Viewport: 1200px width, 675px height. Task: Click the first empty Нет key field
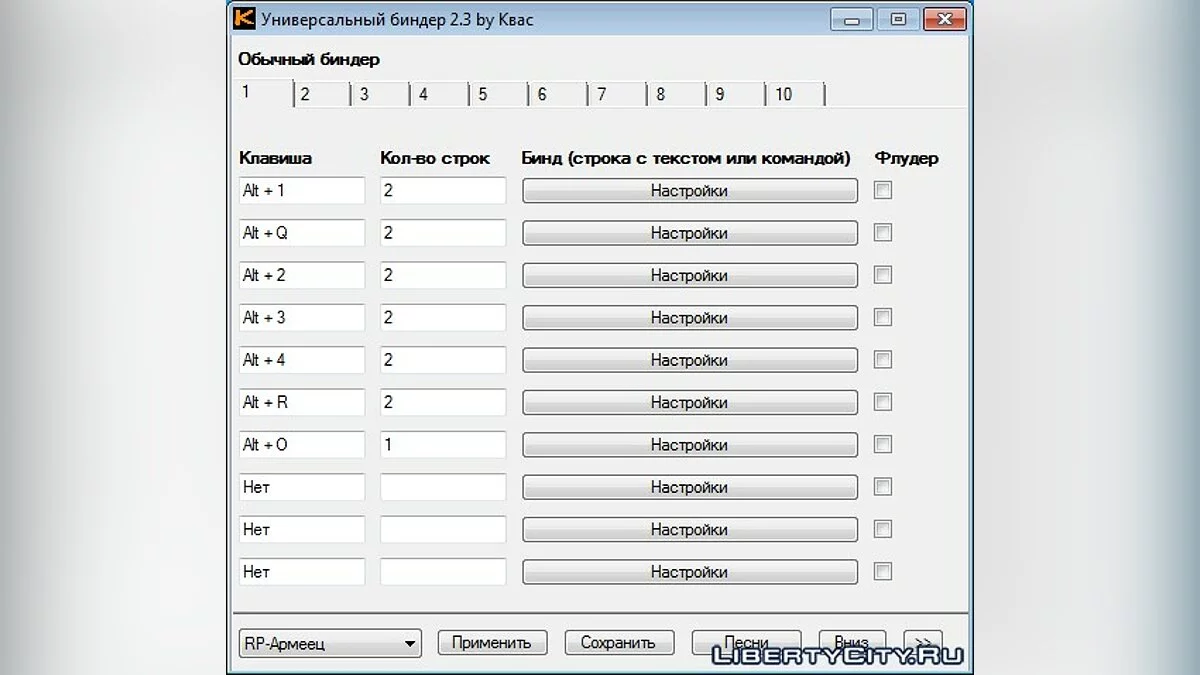point(301,487)
